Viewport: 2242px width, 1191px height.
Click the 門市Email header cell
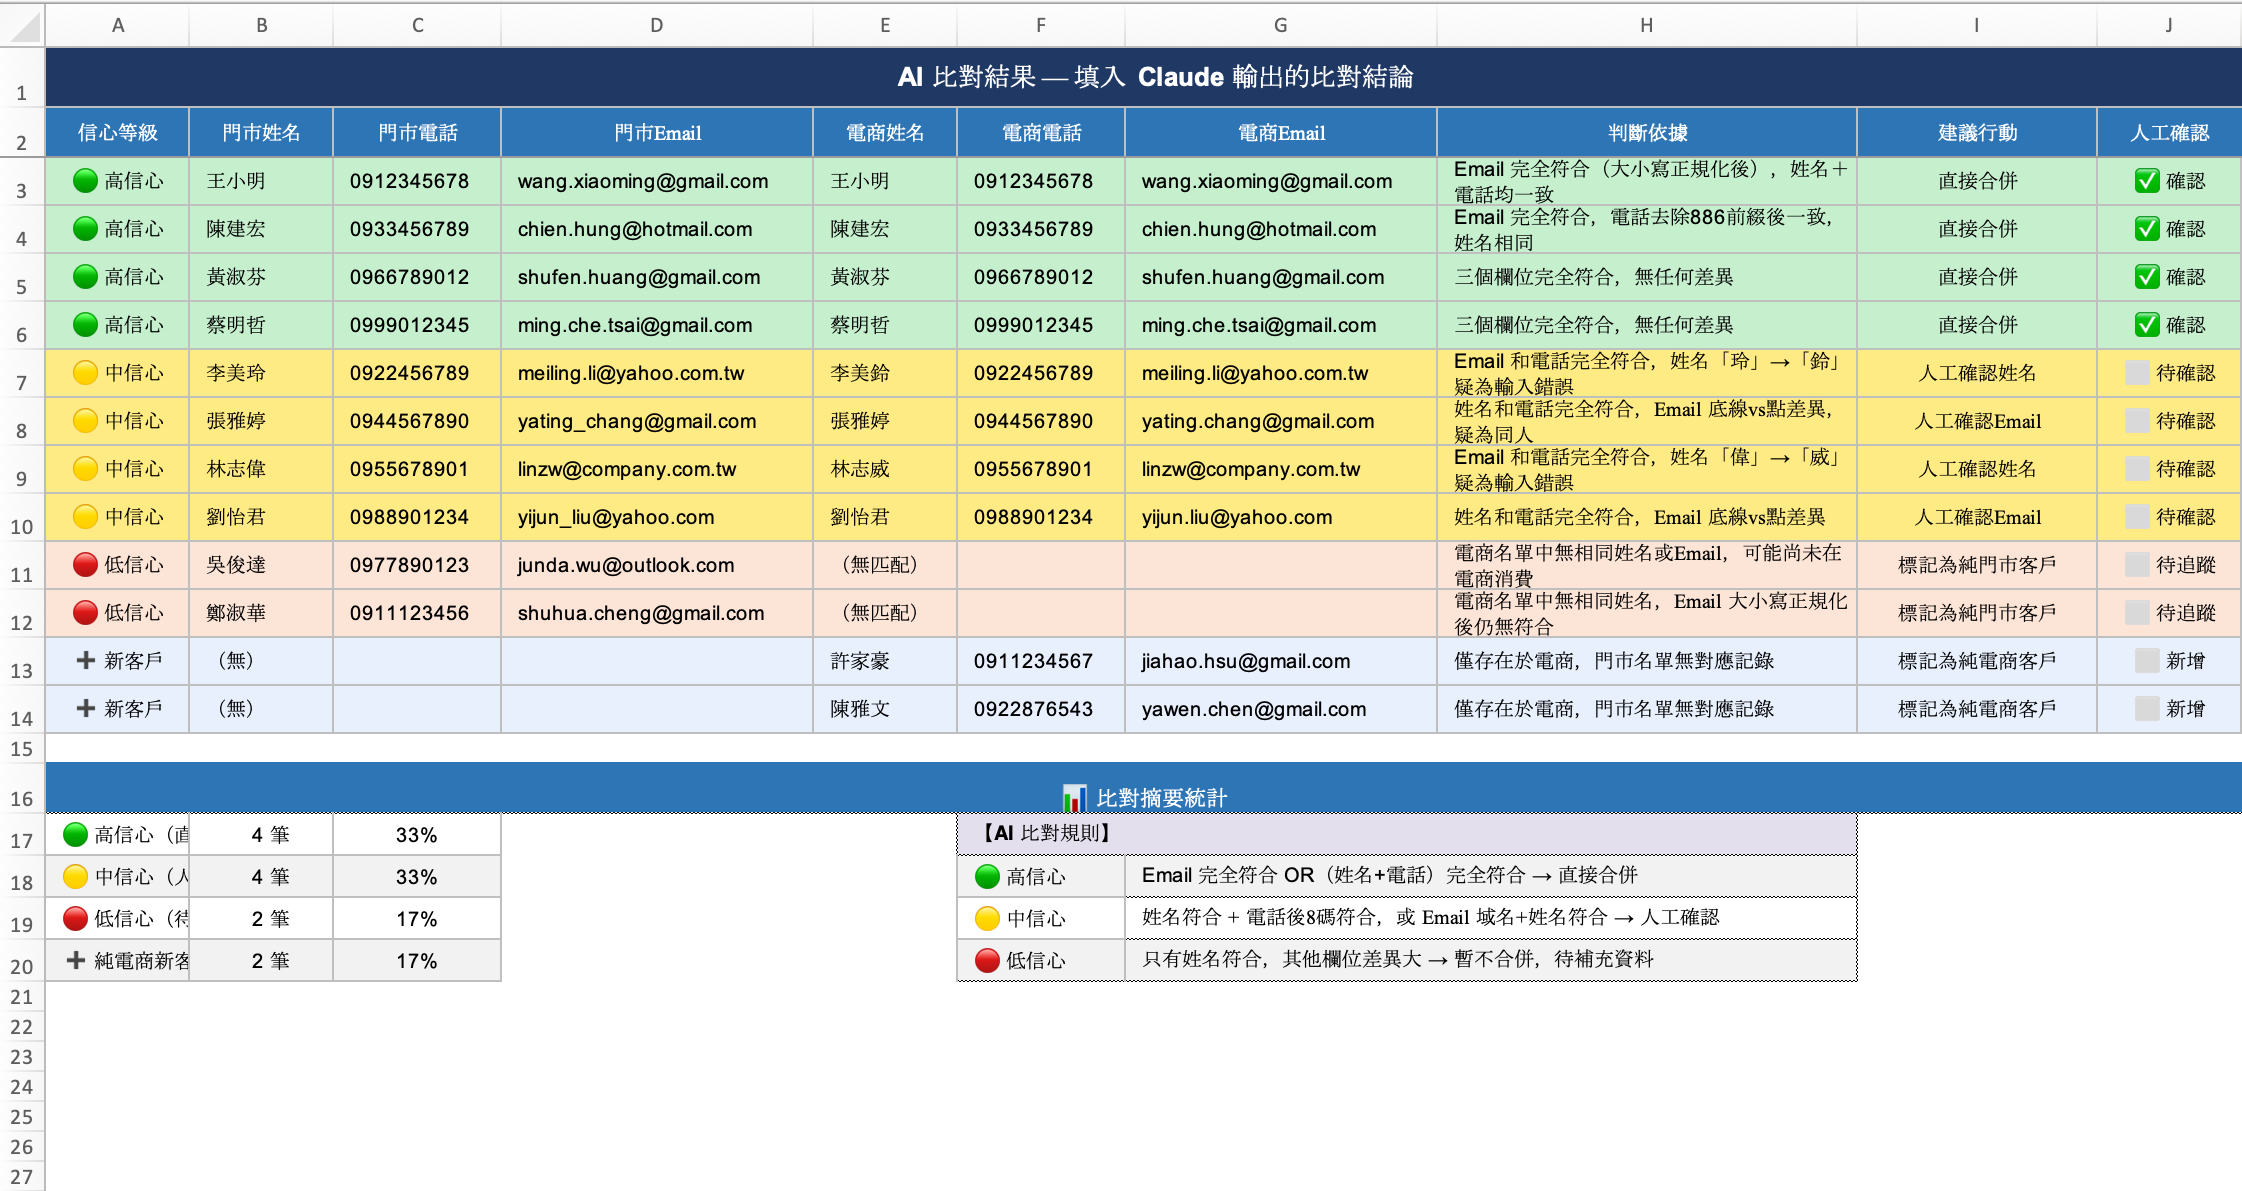pyautogui.click(x=657, y=132)
